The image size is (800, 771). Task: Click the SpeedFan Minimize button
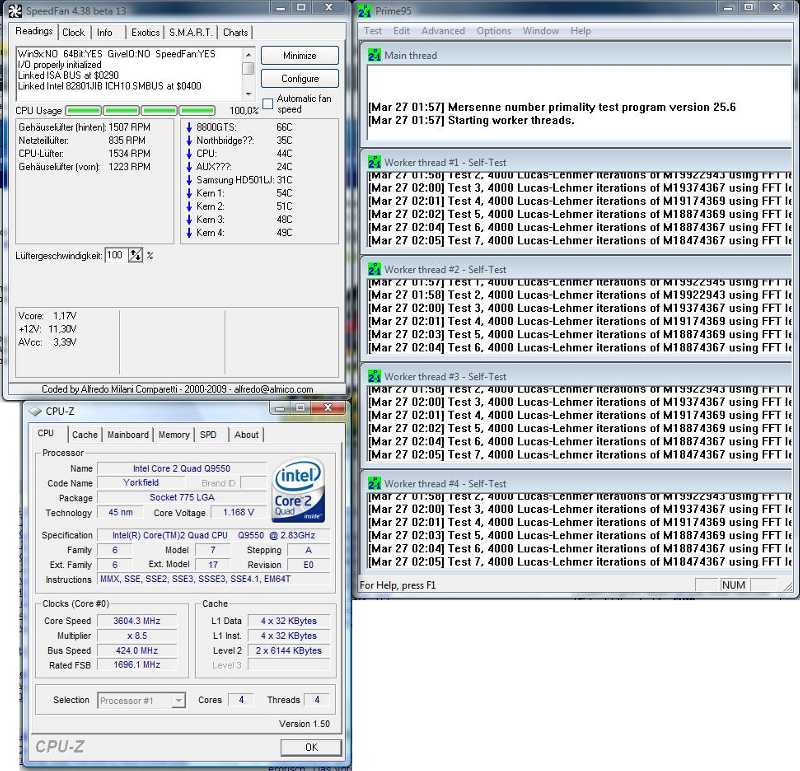point(300,56)
